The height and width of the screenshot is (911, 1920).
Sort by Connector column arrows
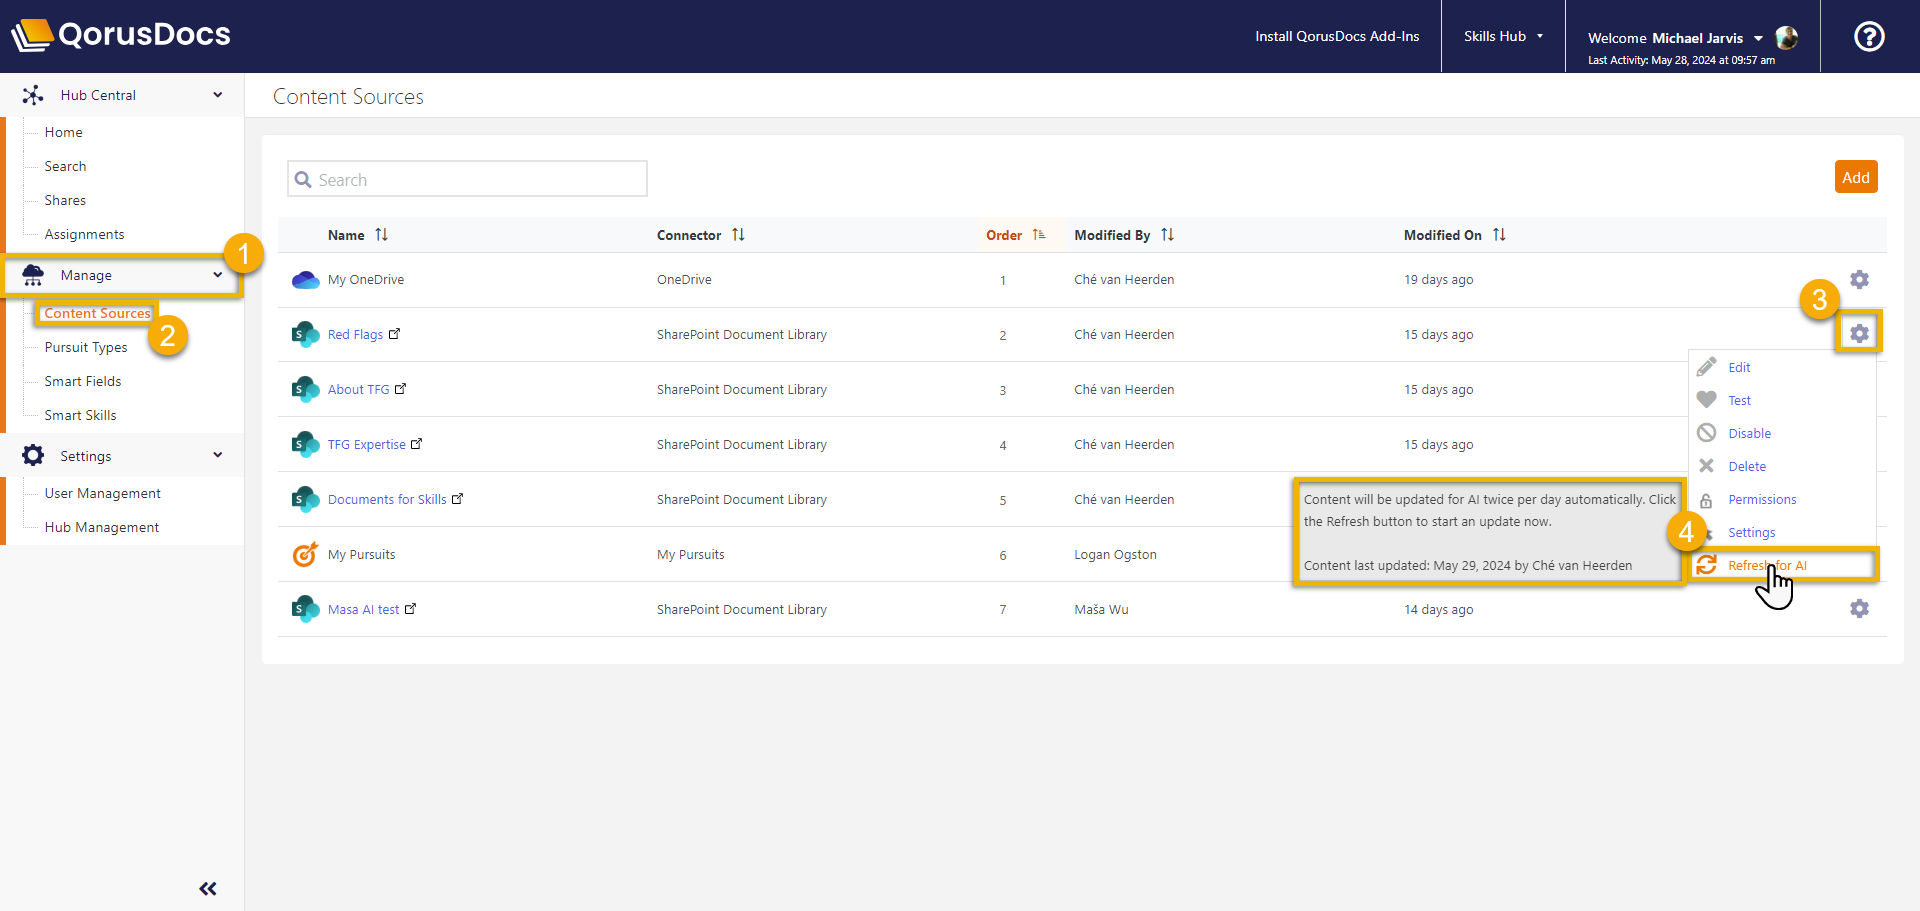point(738,235)
